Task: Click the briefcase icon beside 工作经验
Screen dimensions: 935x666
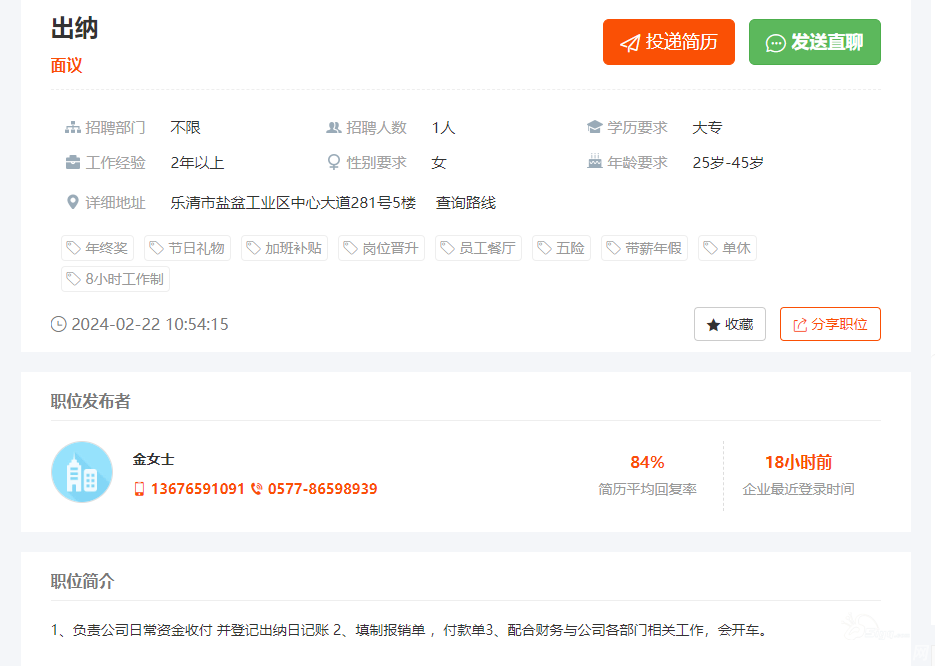Action: coord(73,162)
